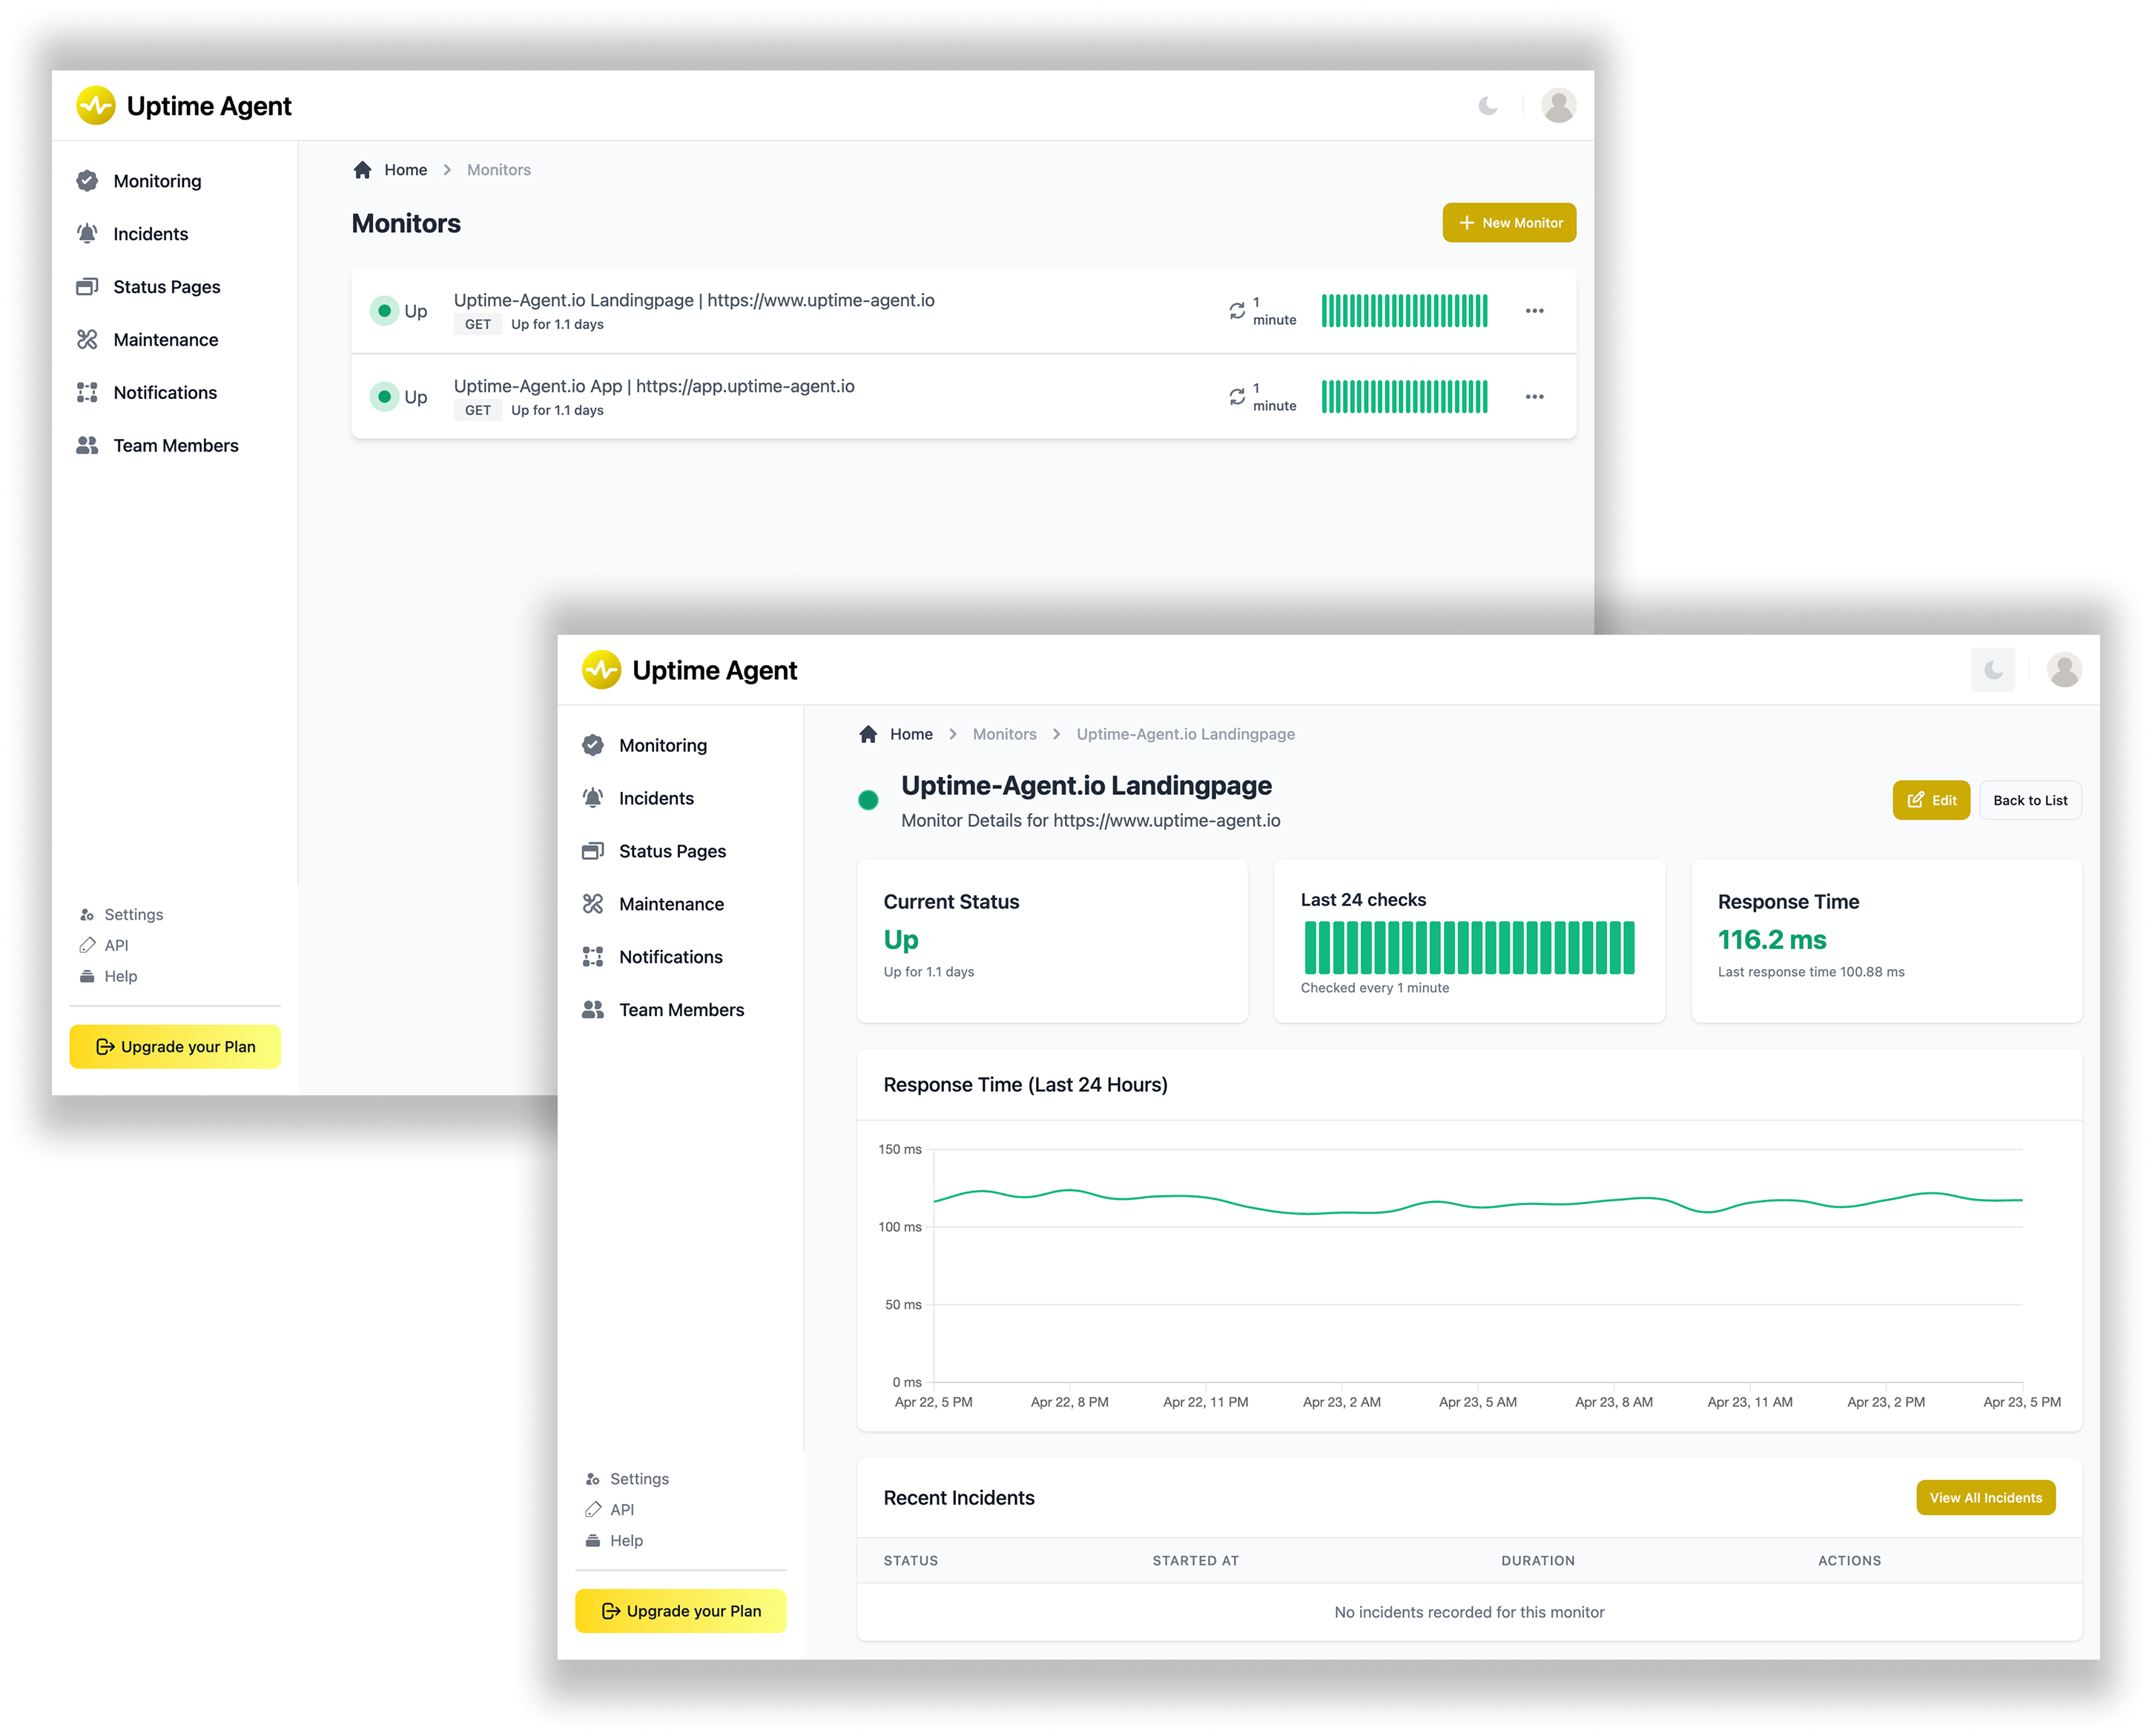The image size is (2152, 1736).
Task: Click 'No incidents recorded for this monitor' text
Action: 1469,1612
